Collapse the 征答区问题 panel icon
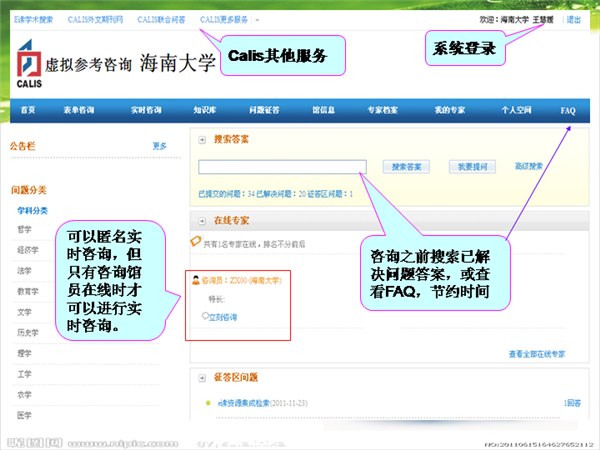600x450 pixels. 202,378
